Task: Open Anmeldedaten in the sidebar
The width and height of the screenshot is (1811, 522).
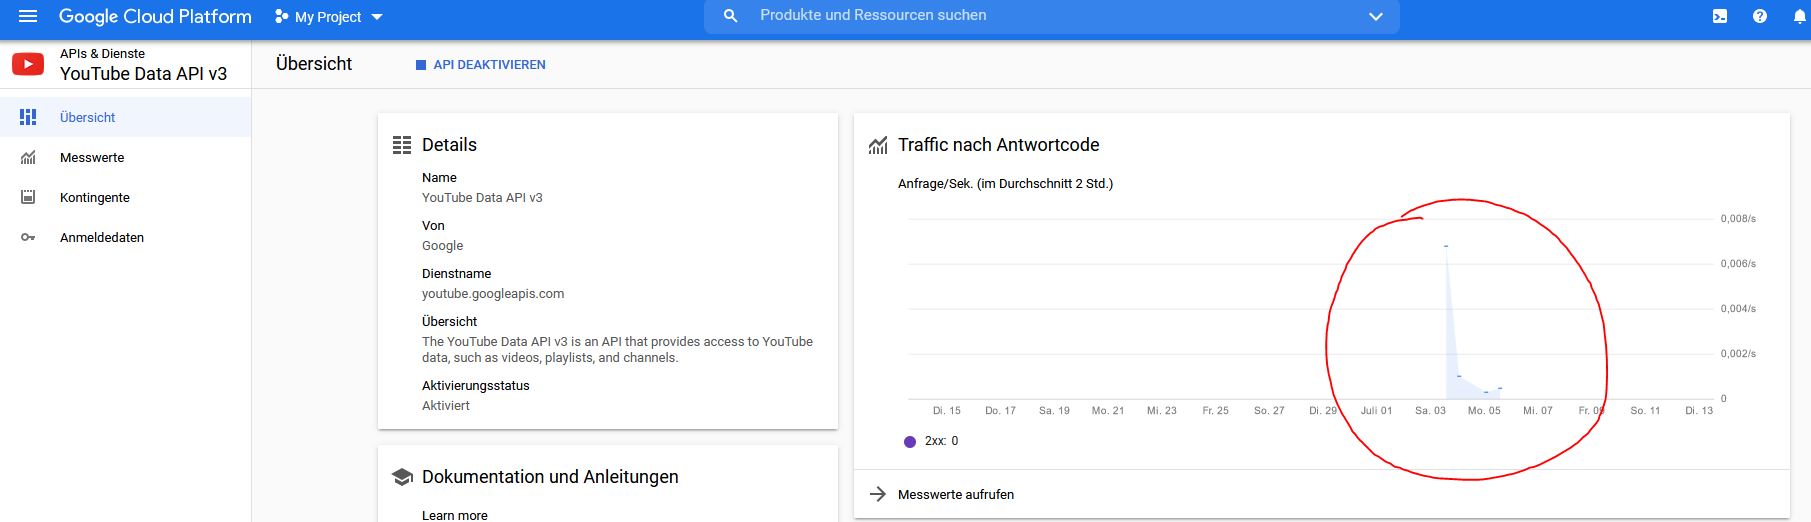Action: (125, 237)
